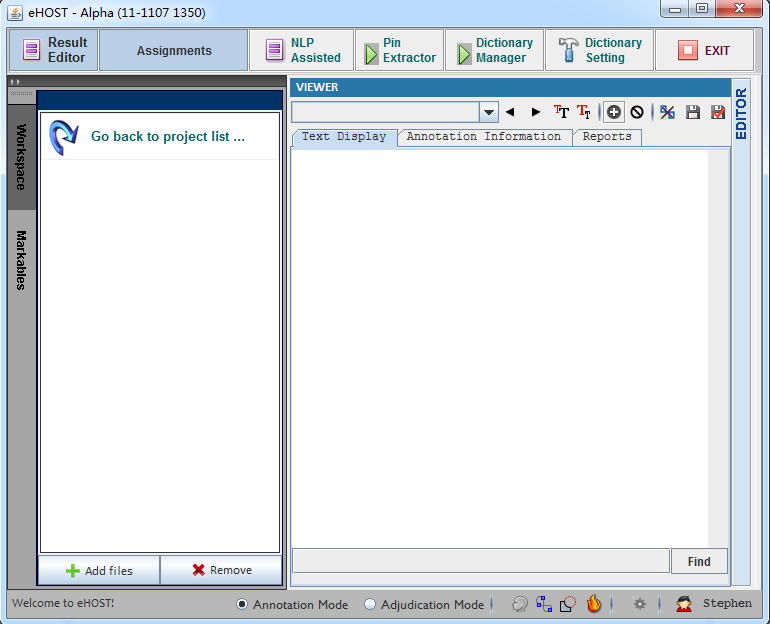Open the Reports tab
This screenshot has height=624, width=770.
click(x=607, y=136)
